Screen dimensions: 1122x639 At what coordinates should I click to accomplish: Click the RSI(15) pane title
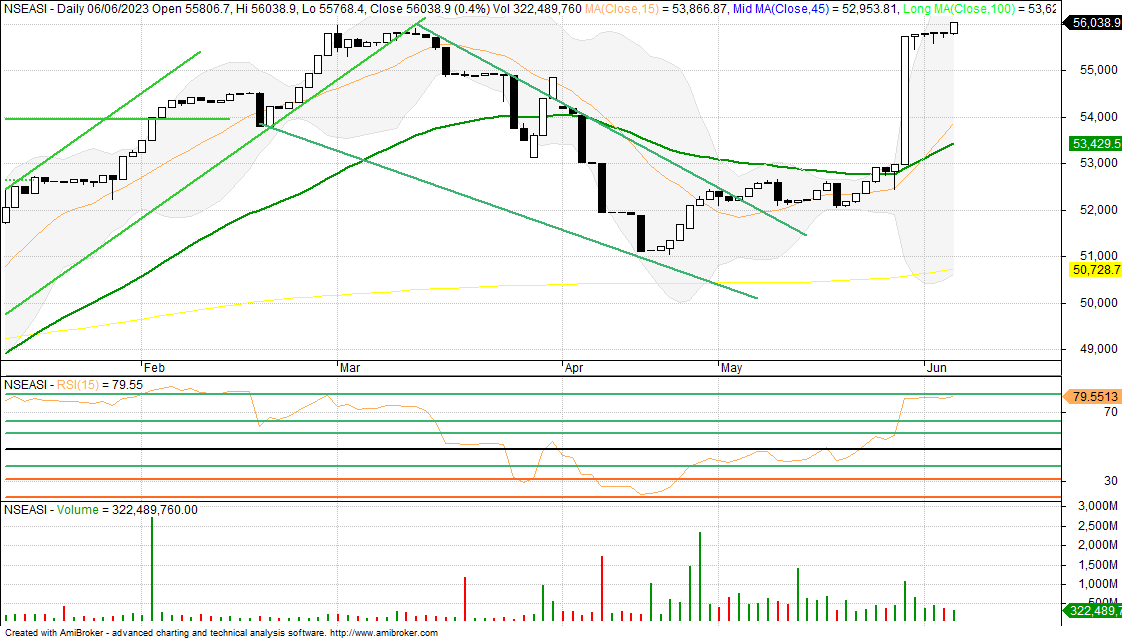[x=87, y=383]
